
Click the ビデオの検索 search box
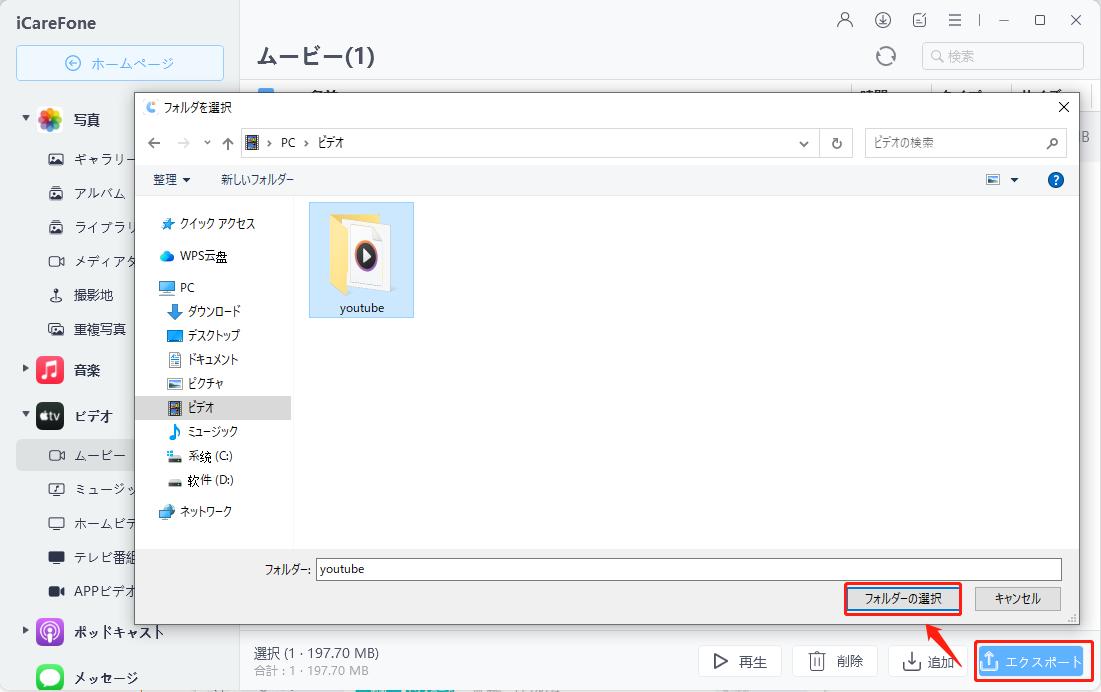tap(965, 143)
